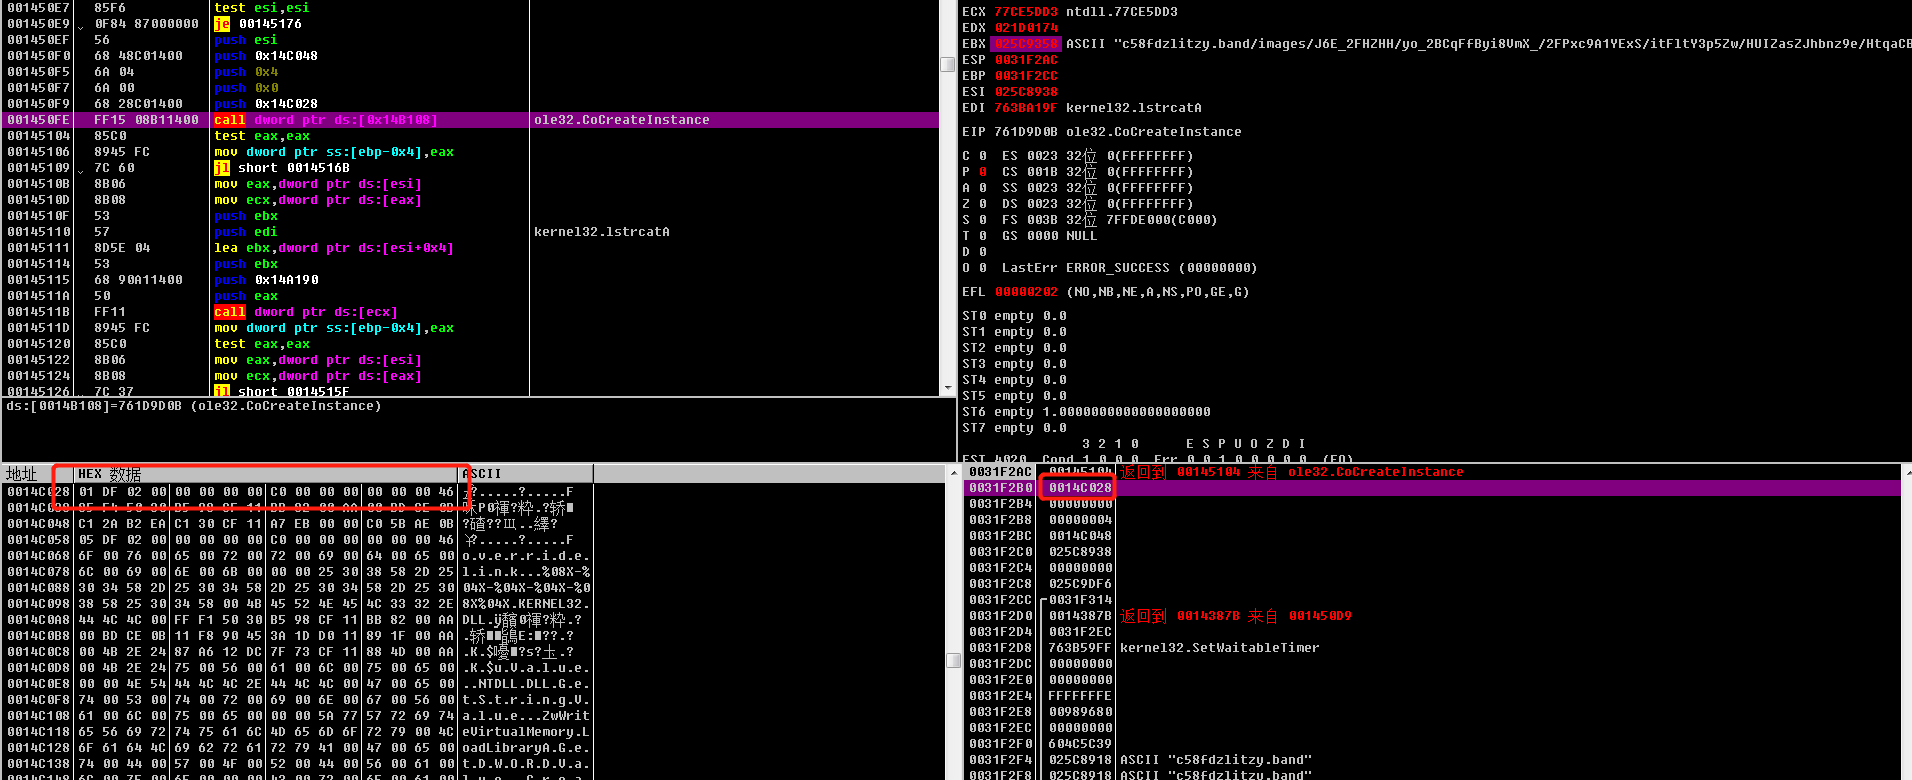
Task: Select the jl short 0014516B instruction
Action: tap(470, 168)
